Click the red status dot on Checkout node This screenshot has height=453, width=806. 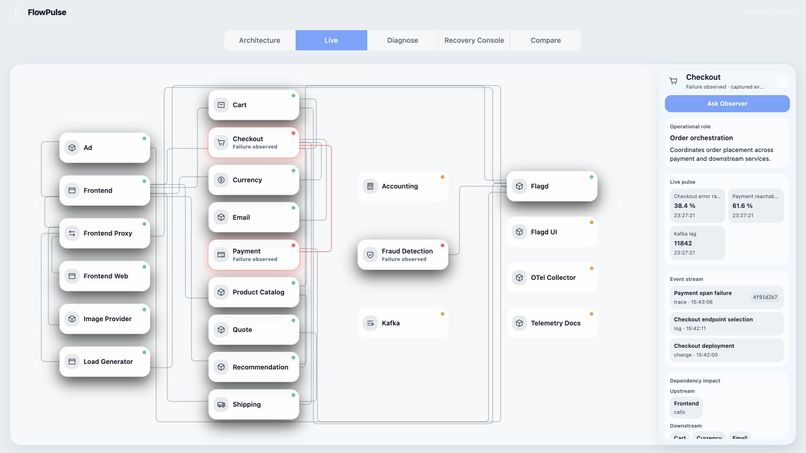[294, 133]
